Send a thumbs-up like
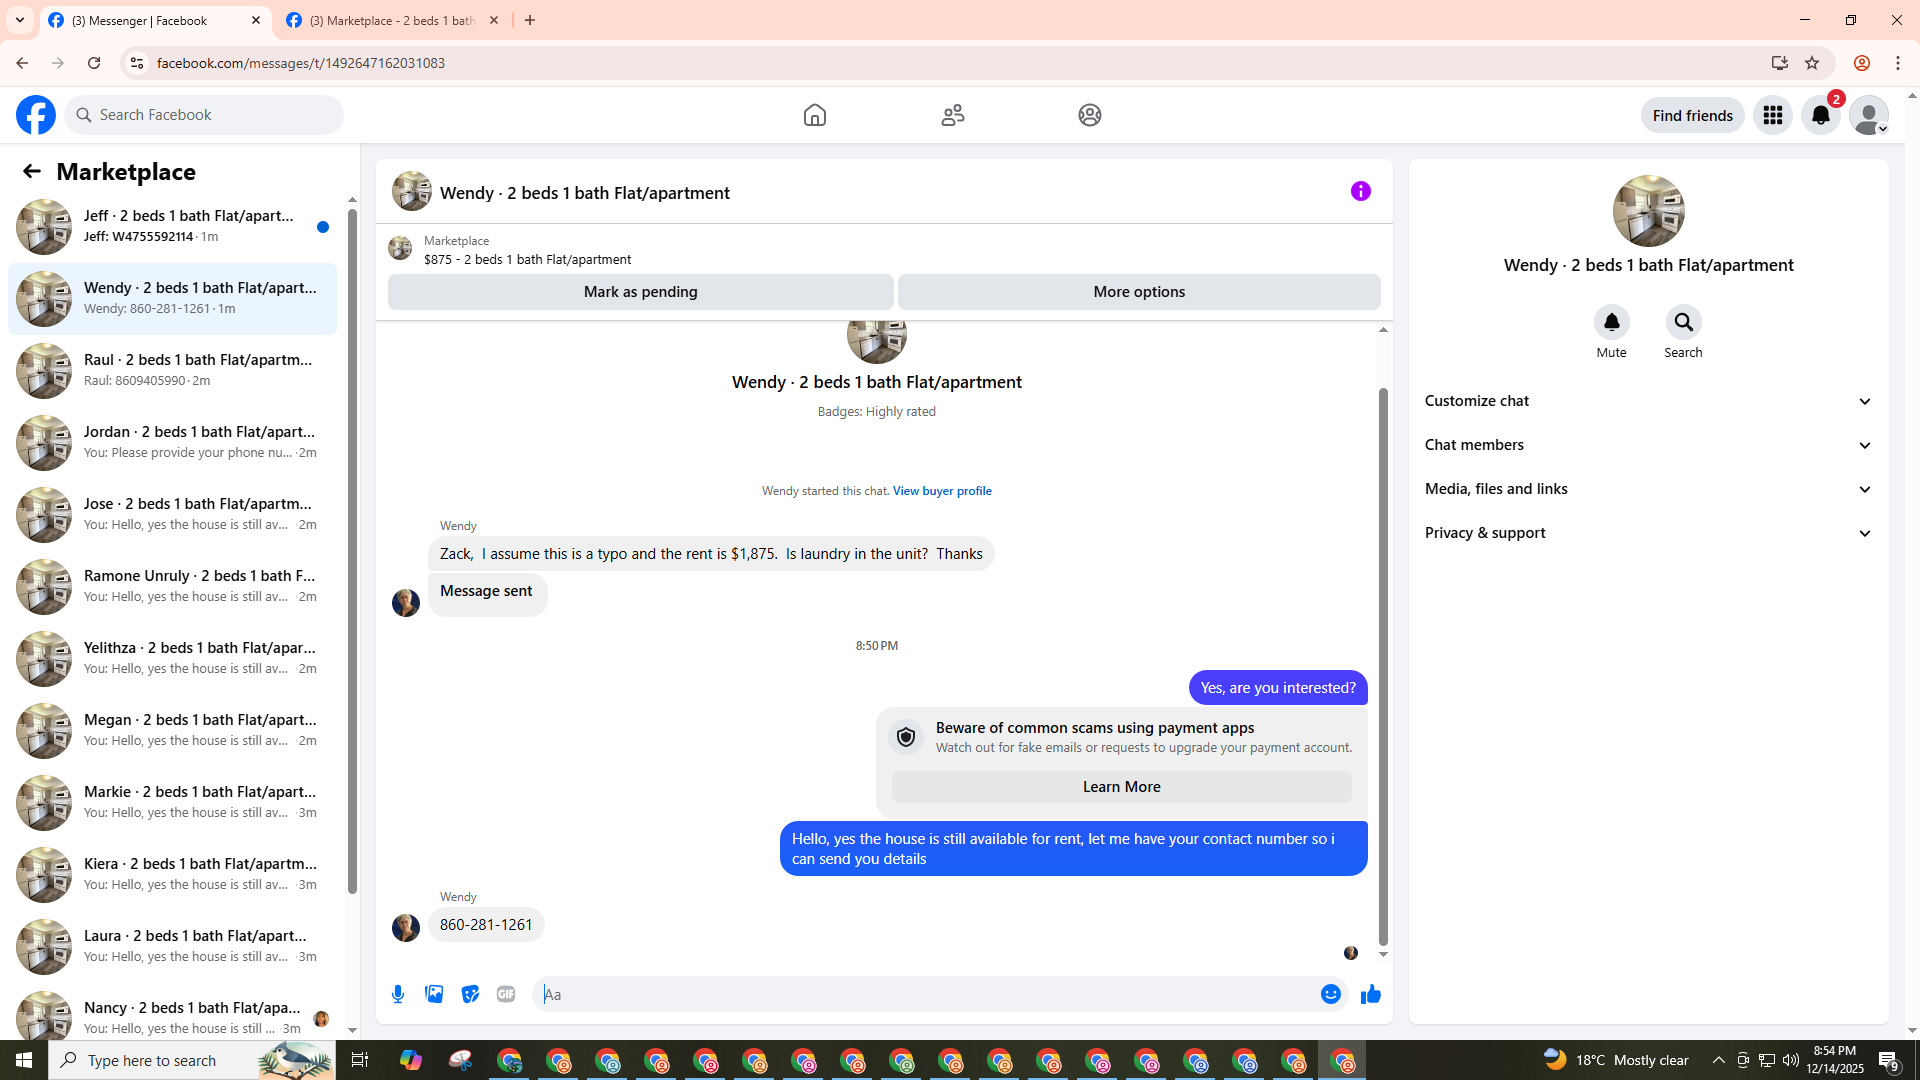1920x1080 pixels. 1370,994
